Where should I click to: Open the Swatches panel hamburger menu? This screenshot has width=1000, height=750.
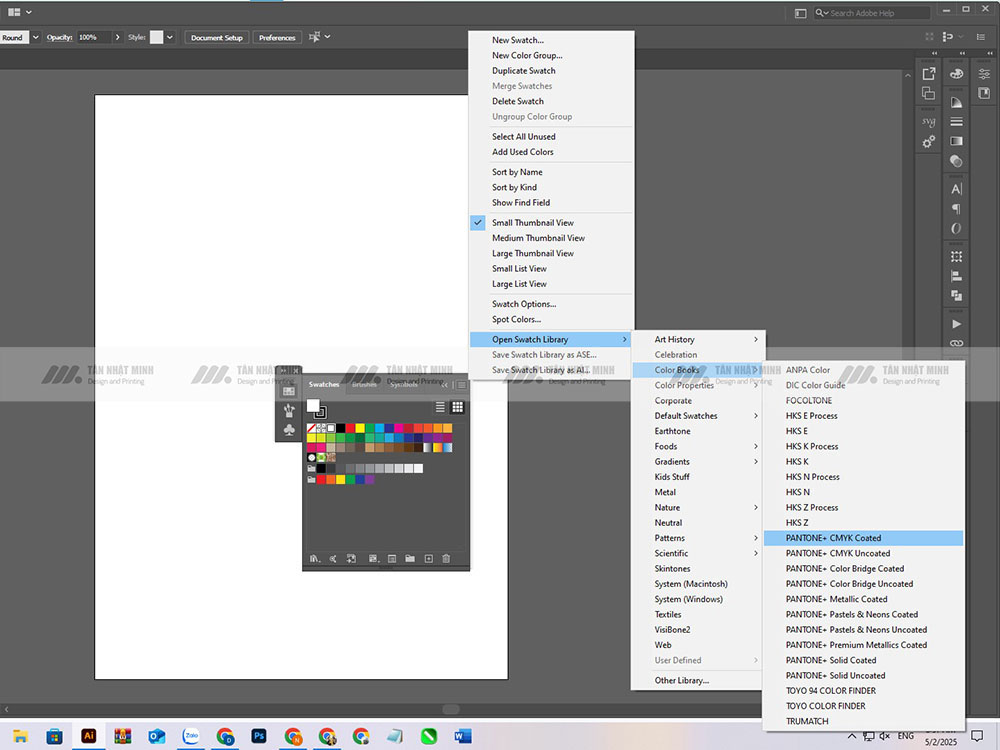tap(462, 385)
